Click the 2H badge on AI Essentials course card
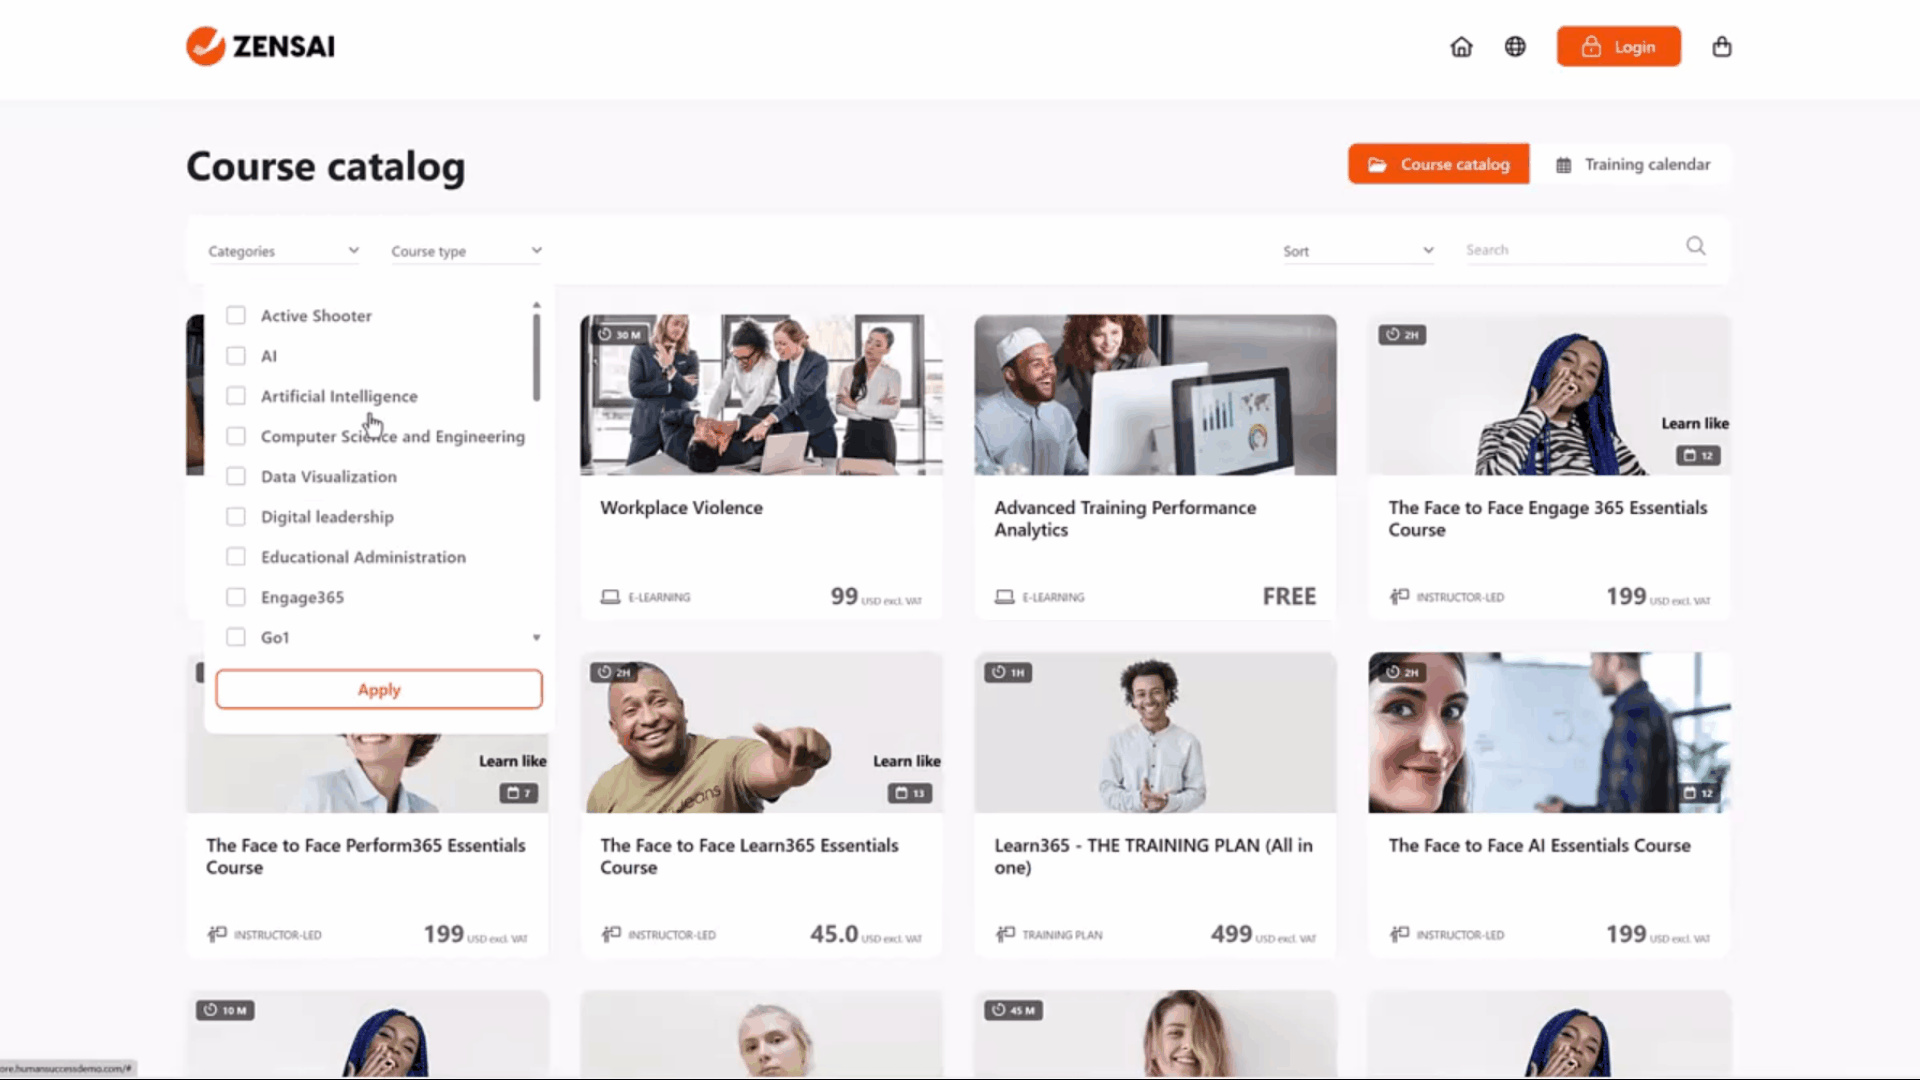This screenshot has height=1080, width=1920. [x=1402, y=672]
